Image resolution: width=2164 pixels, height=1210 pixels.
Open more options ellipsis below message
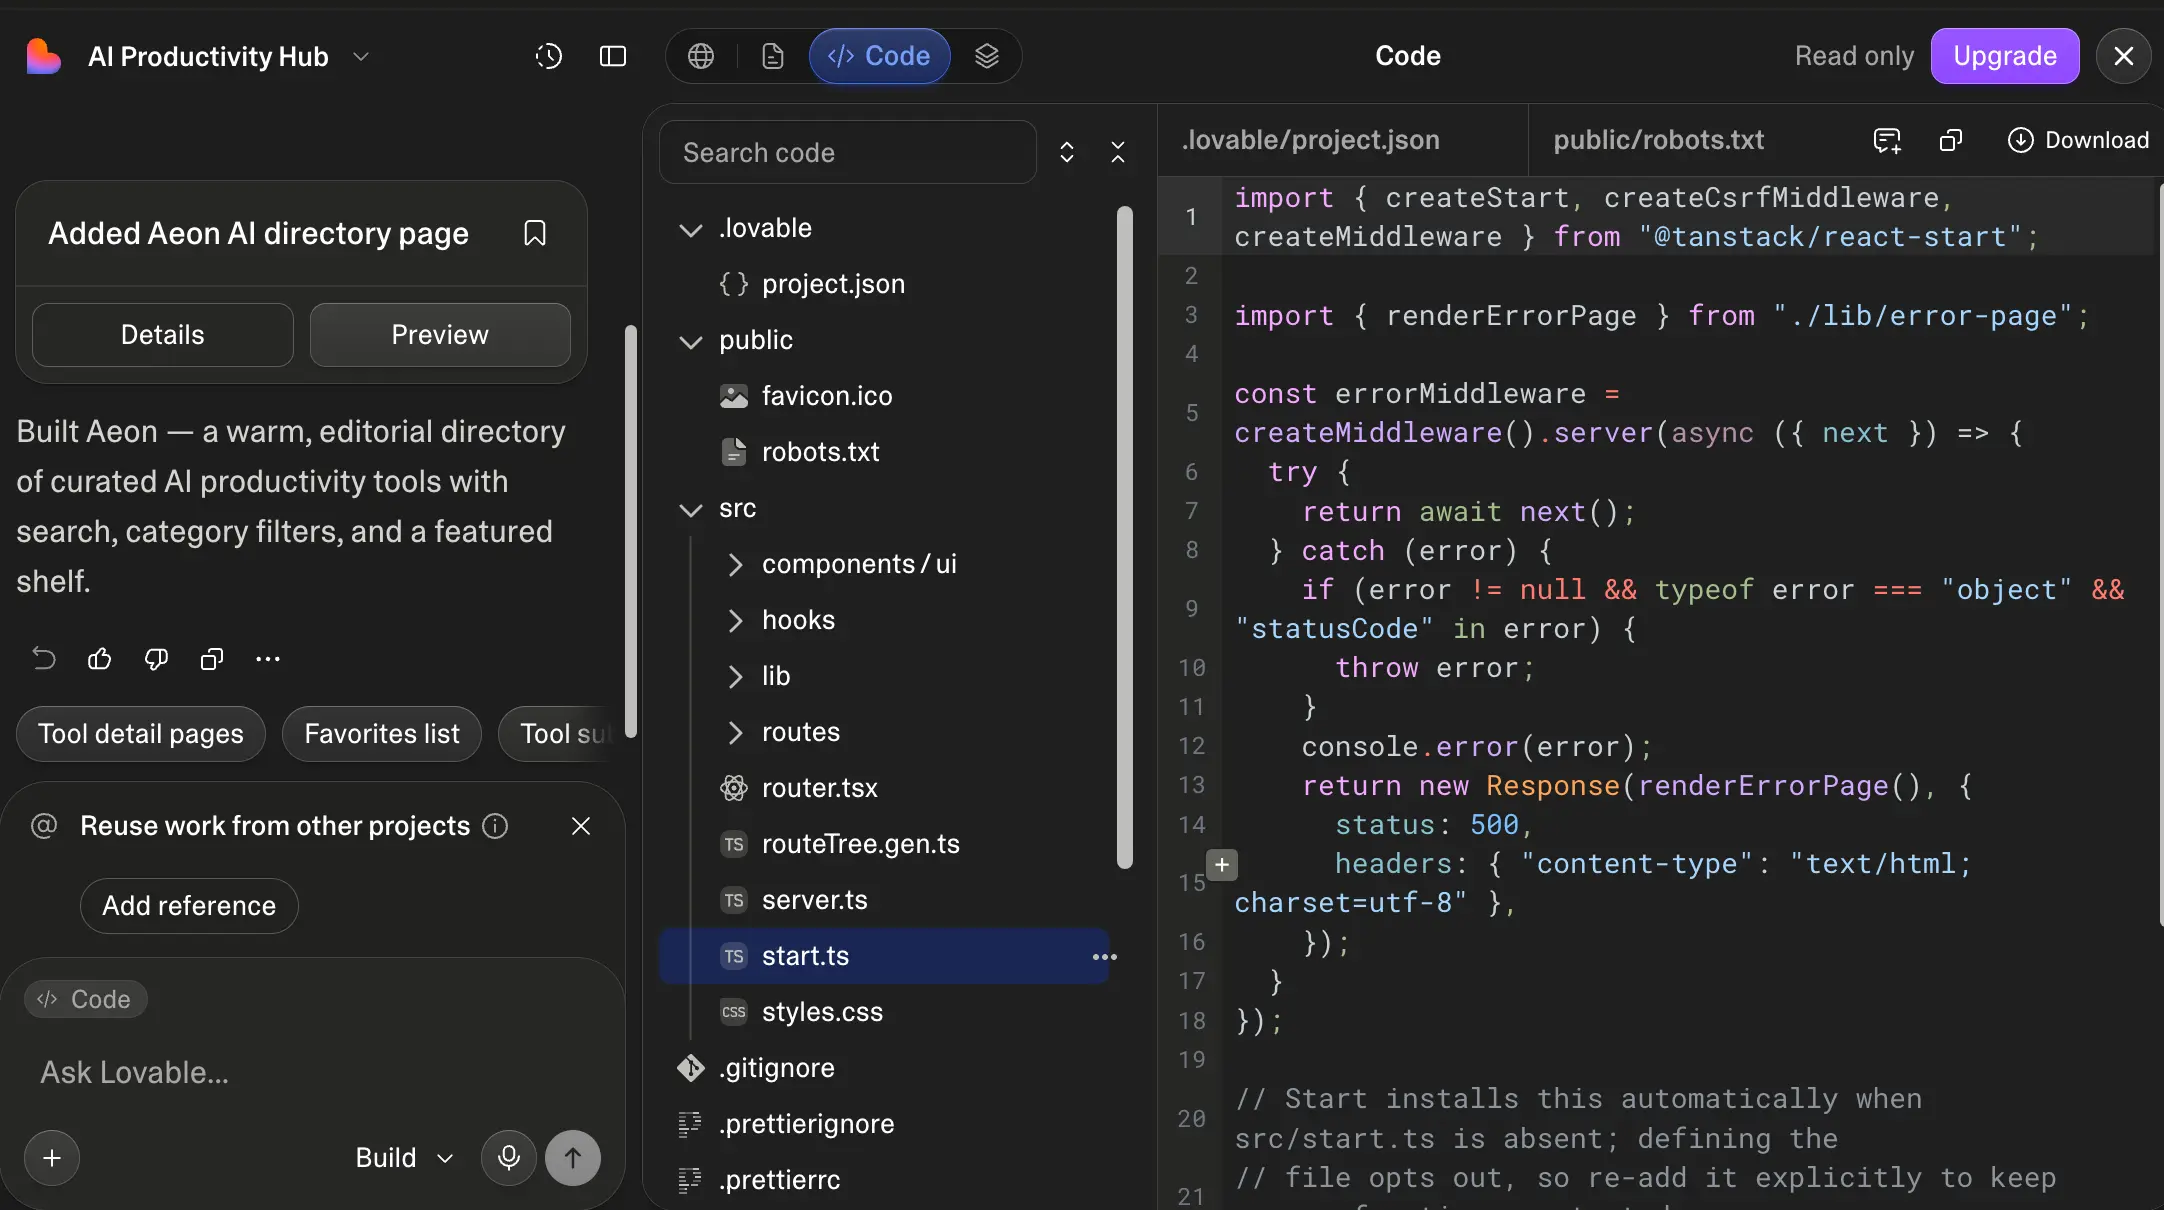(x=268, y=658)
